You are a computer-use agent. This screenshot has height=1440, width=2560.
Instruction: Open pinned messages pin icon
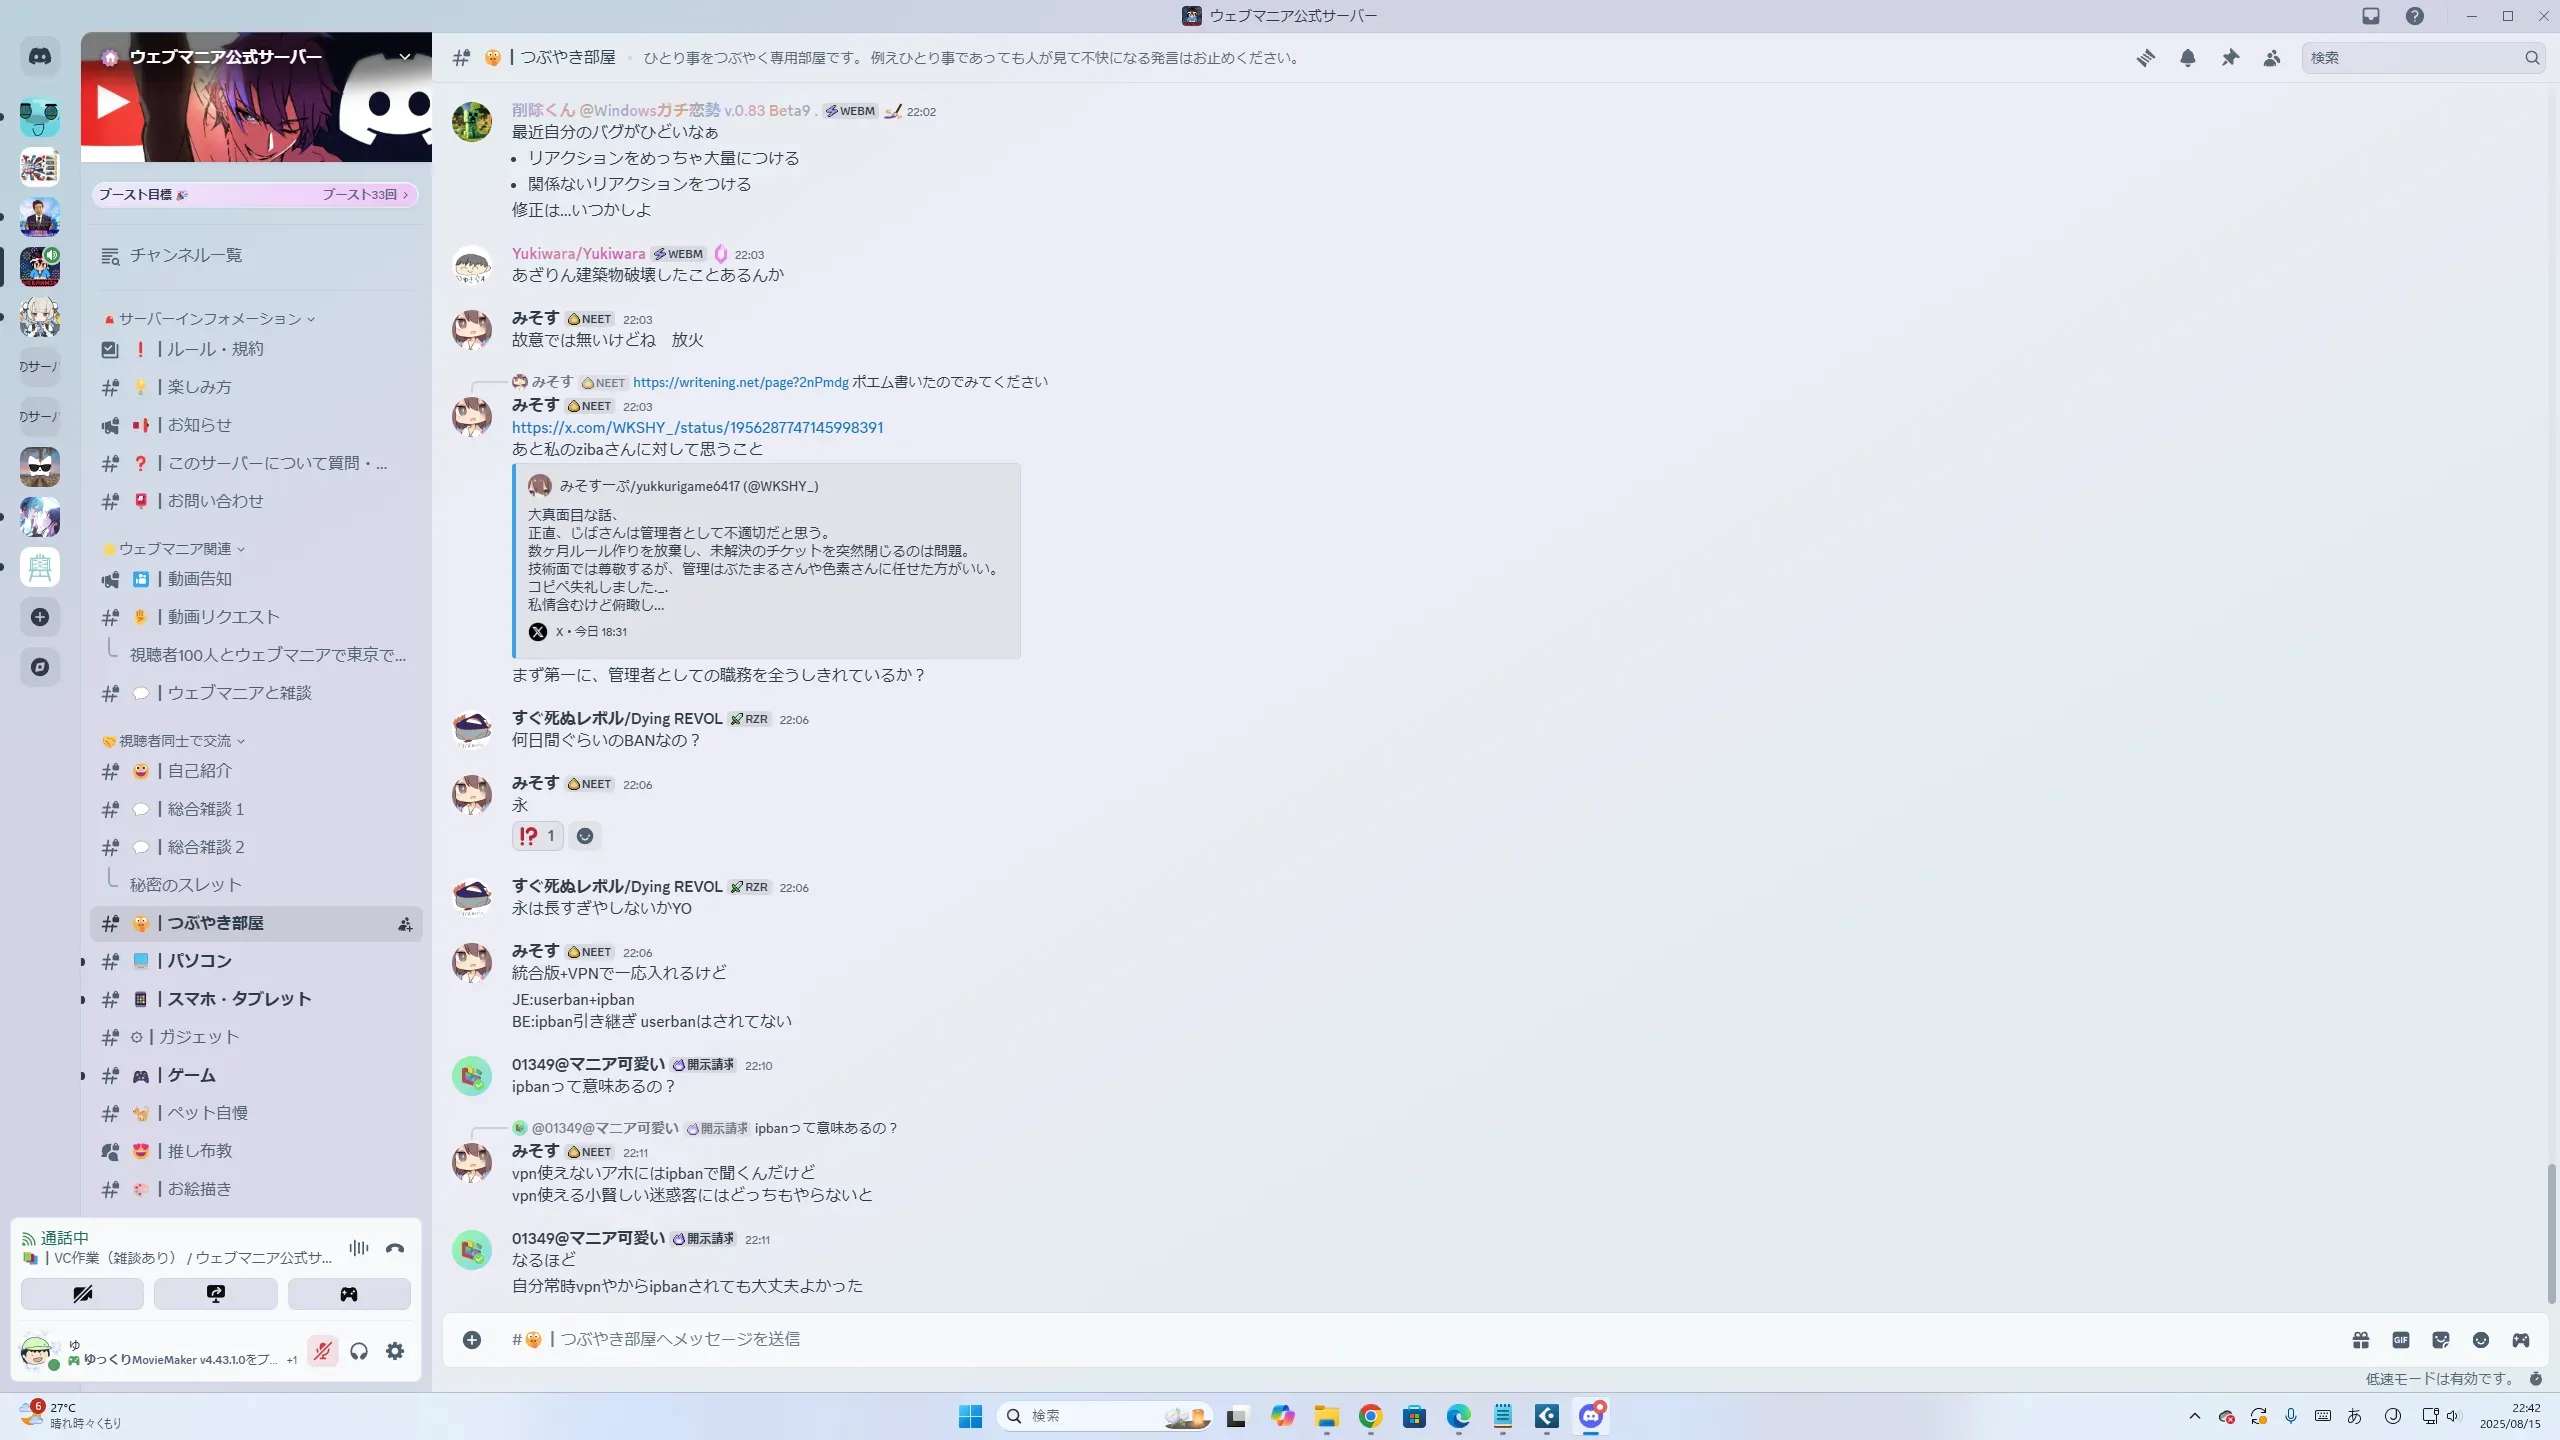(2230, 58)
